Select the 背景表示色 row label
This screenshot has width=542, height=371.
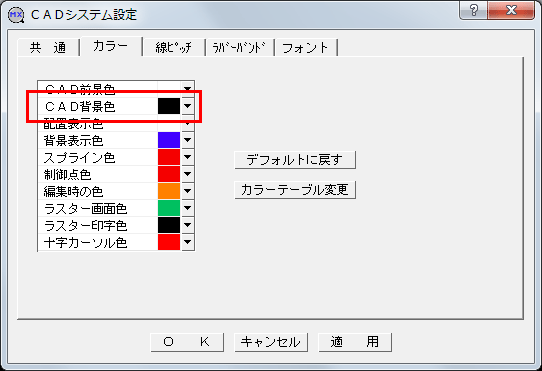(x=73, y=141)
